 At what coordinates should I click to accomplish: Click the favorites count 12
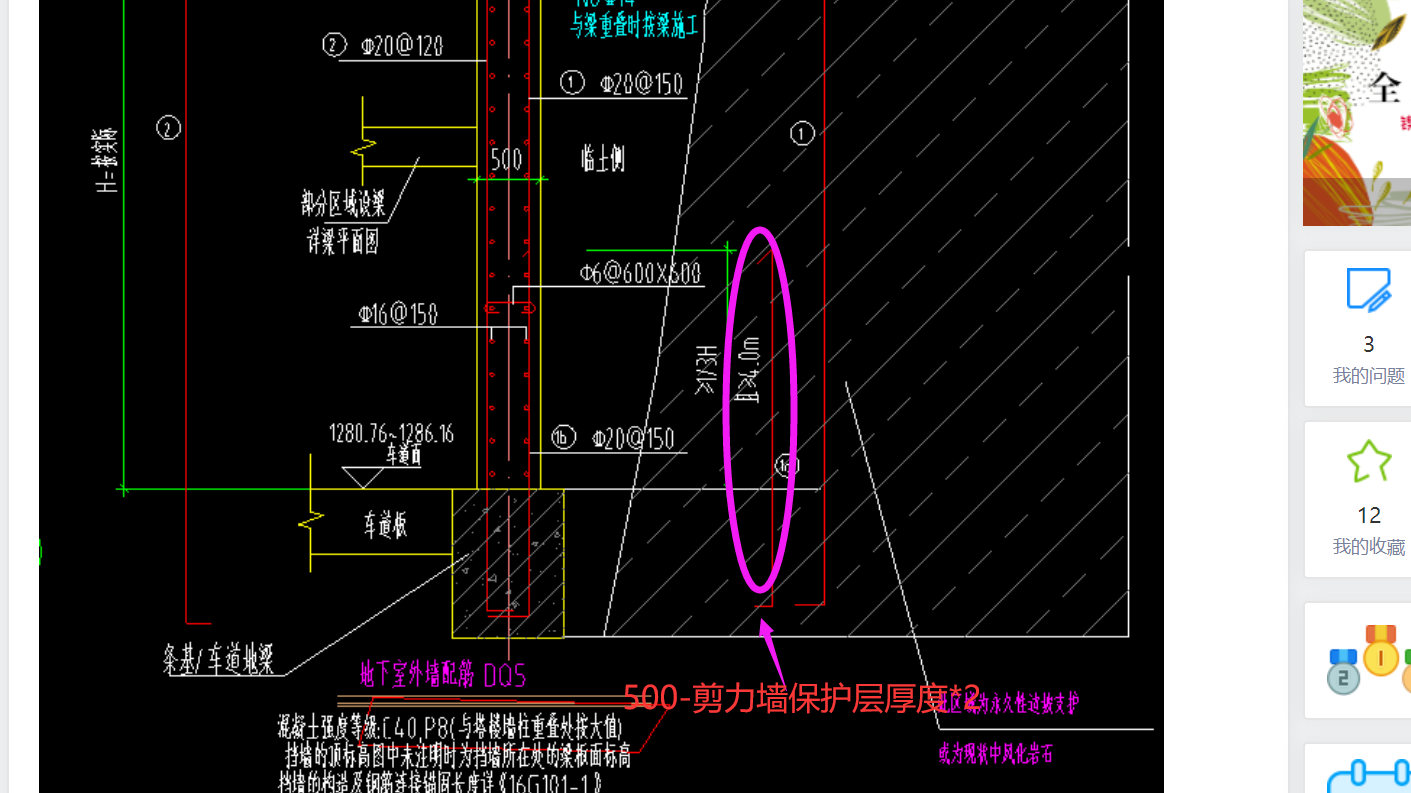(1368, 515)
